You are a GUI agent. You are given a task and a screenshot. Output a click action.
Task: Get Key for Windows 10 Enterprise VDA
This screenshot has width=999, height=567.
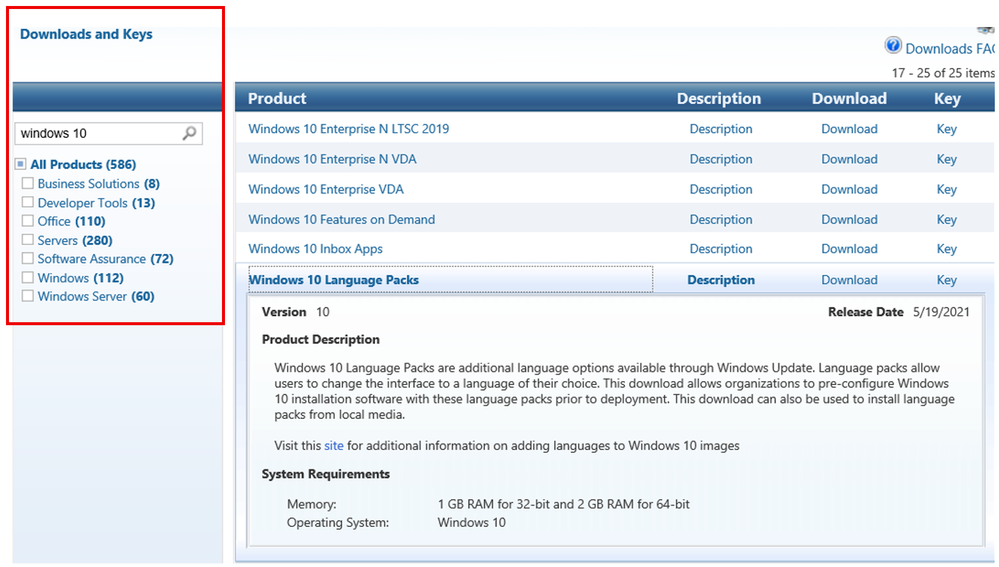(x=947, y=190)
